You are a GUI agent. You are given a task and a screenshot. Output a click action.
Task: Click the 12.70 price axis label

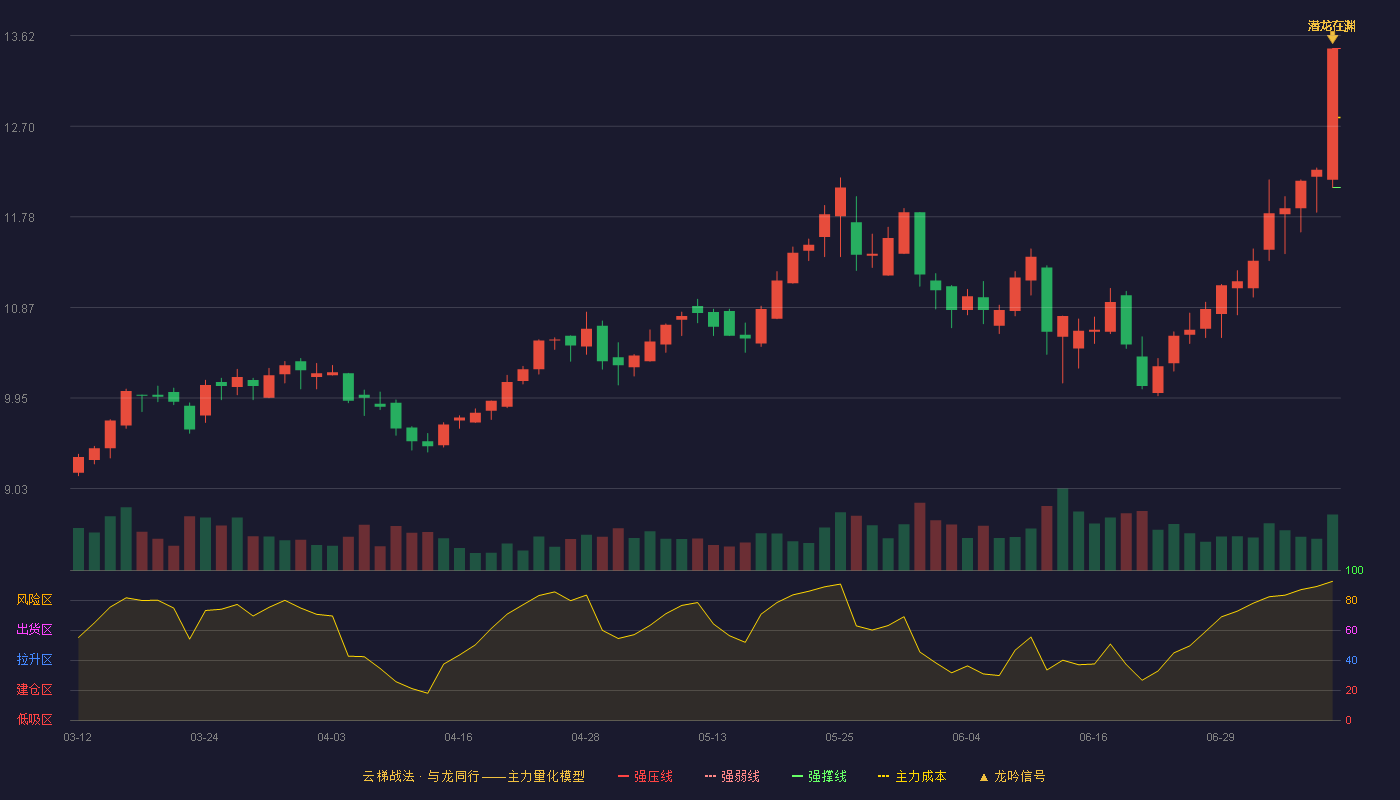19,128
